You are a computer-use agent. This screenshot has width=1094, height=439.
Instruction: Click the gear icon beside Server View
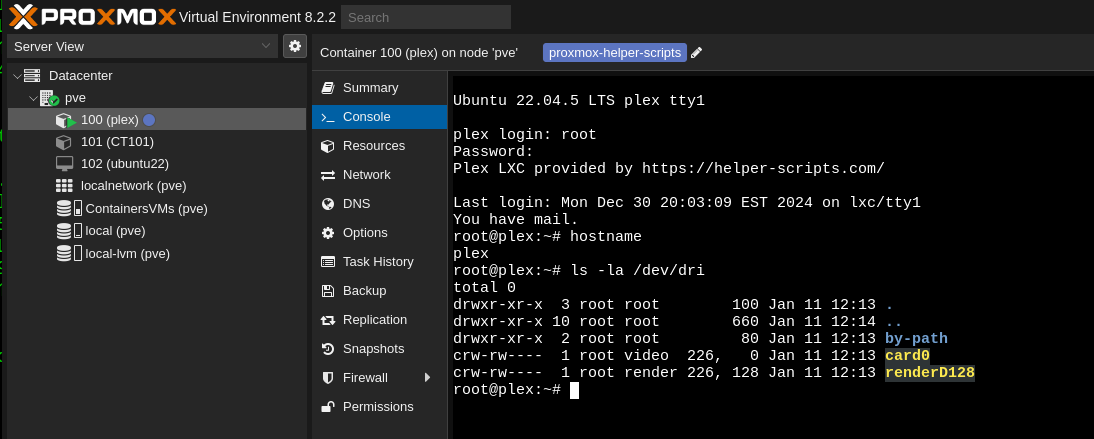click(294, 46)
